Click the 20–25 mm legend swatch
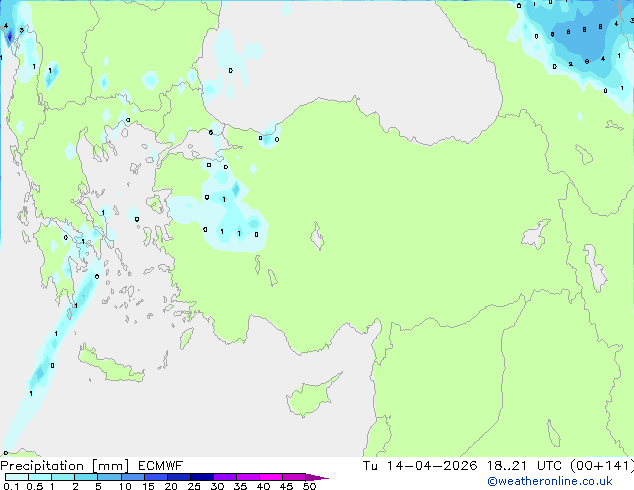The width and height of the screenshot is (634, 490). click(178, 477)
